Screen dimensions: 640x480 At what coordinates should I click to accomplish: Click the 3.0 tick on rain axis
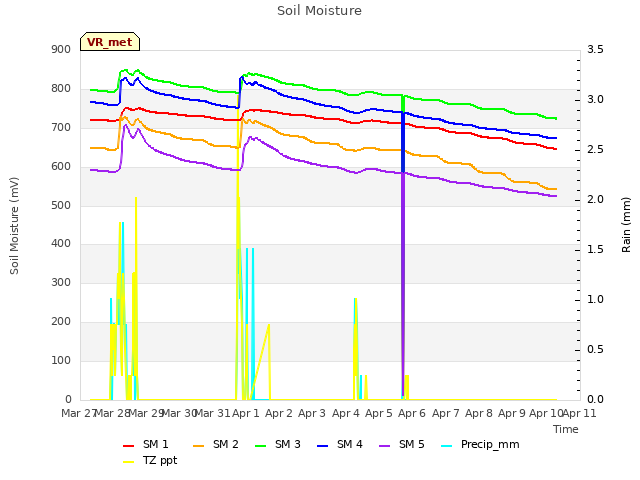coord(595,100)
